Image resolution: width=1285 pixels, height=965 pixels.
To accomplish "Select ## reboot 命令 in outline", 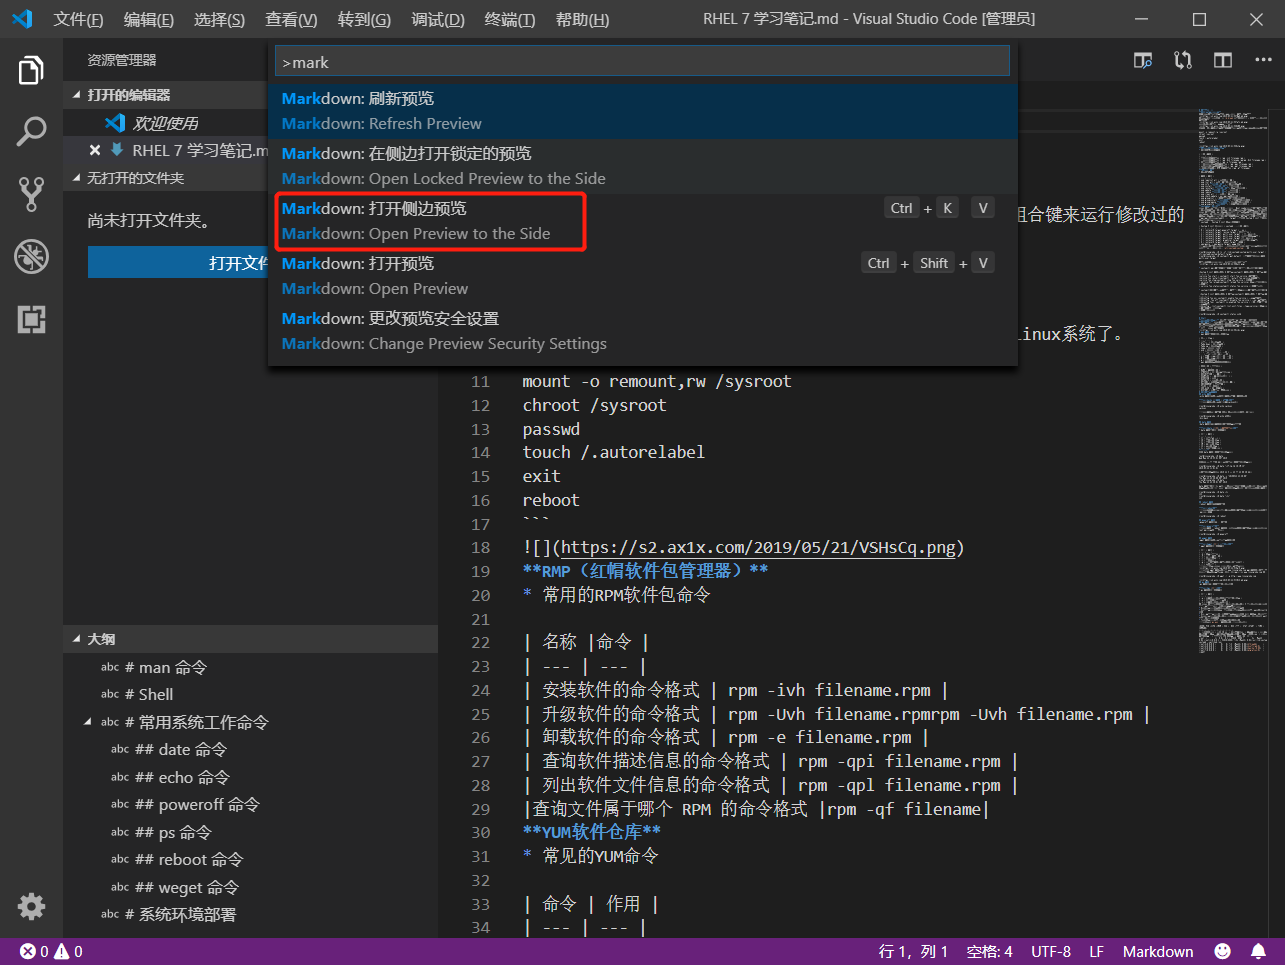I will pos(189,859).
